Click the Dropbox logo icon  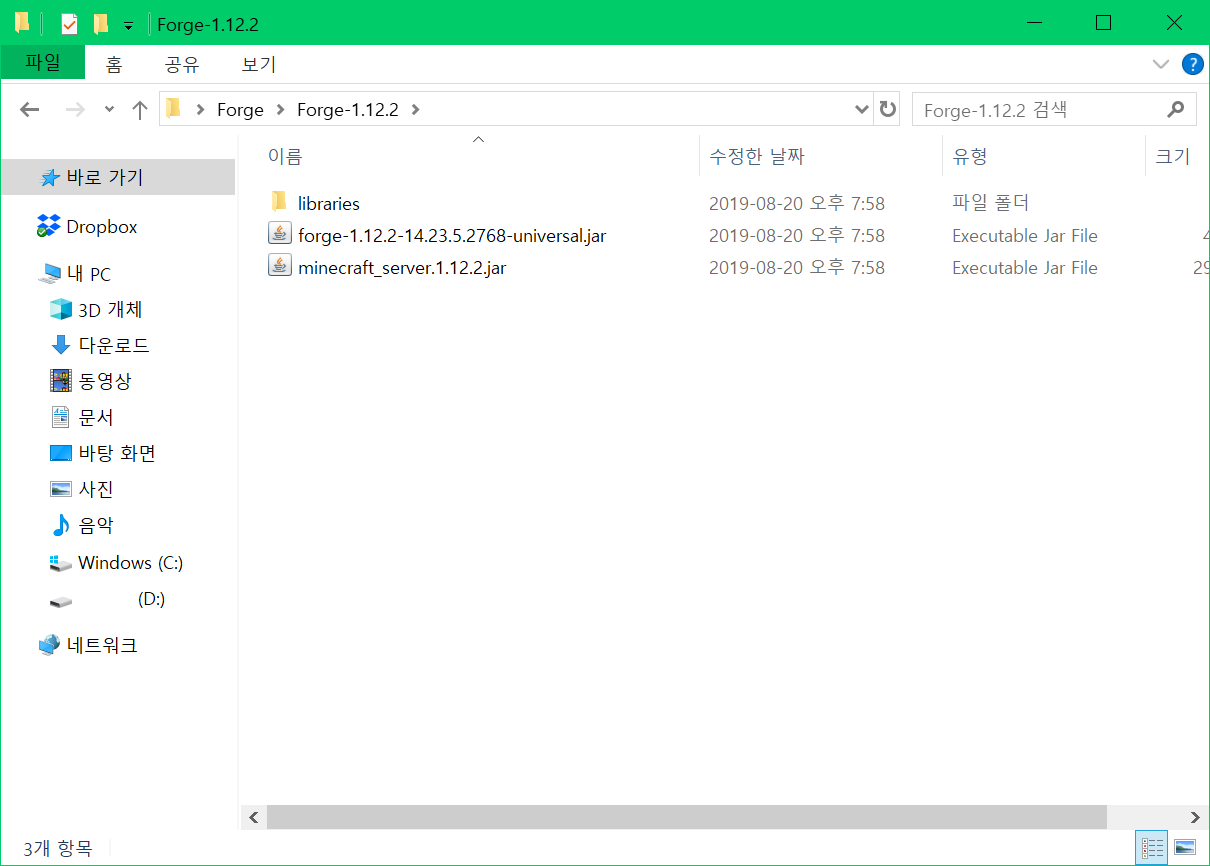[48, 226]
